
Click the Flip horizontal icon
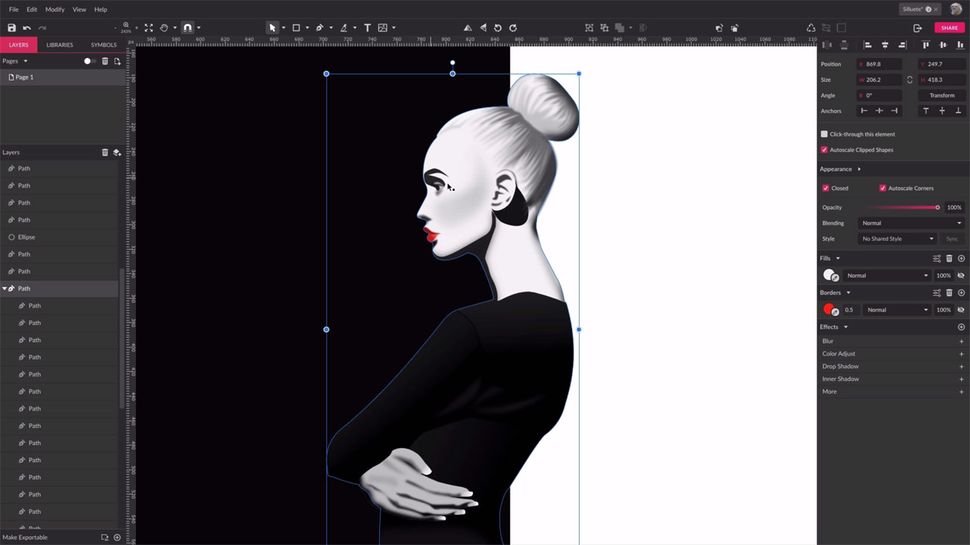468,28
